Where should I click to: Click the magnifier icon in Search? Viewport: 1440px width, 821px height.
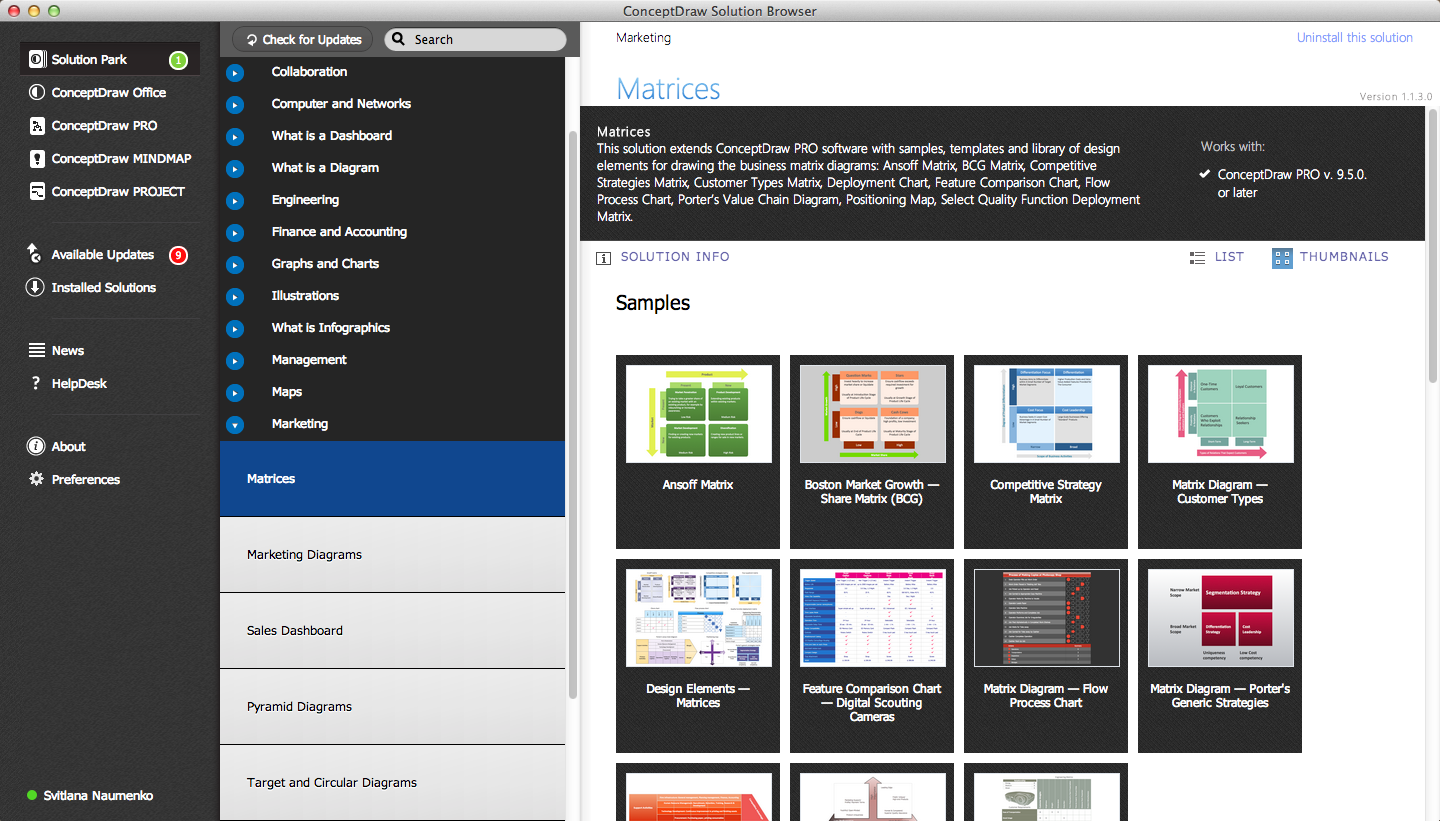[x=398, y=39]
